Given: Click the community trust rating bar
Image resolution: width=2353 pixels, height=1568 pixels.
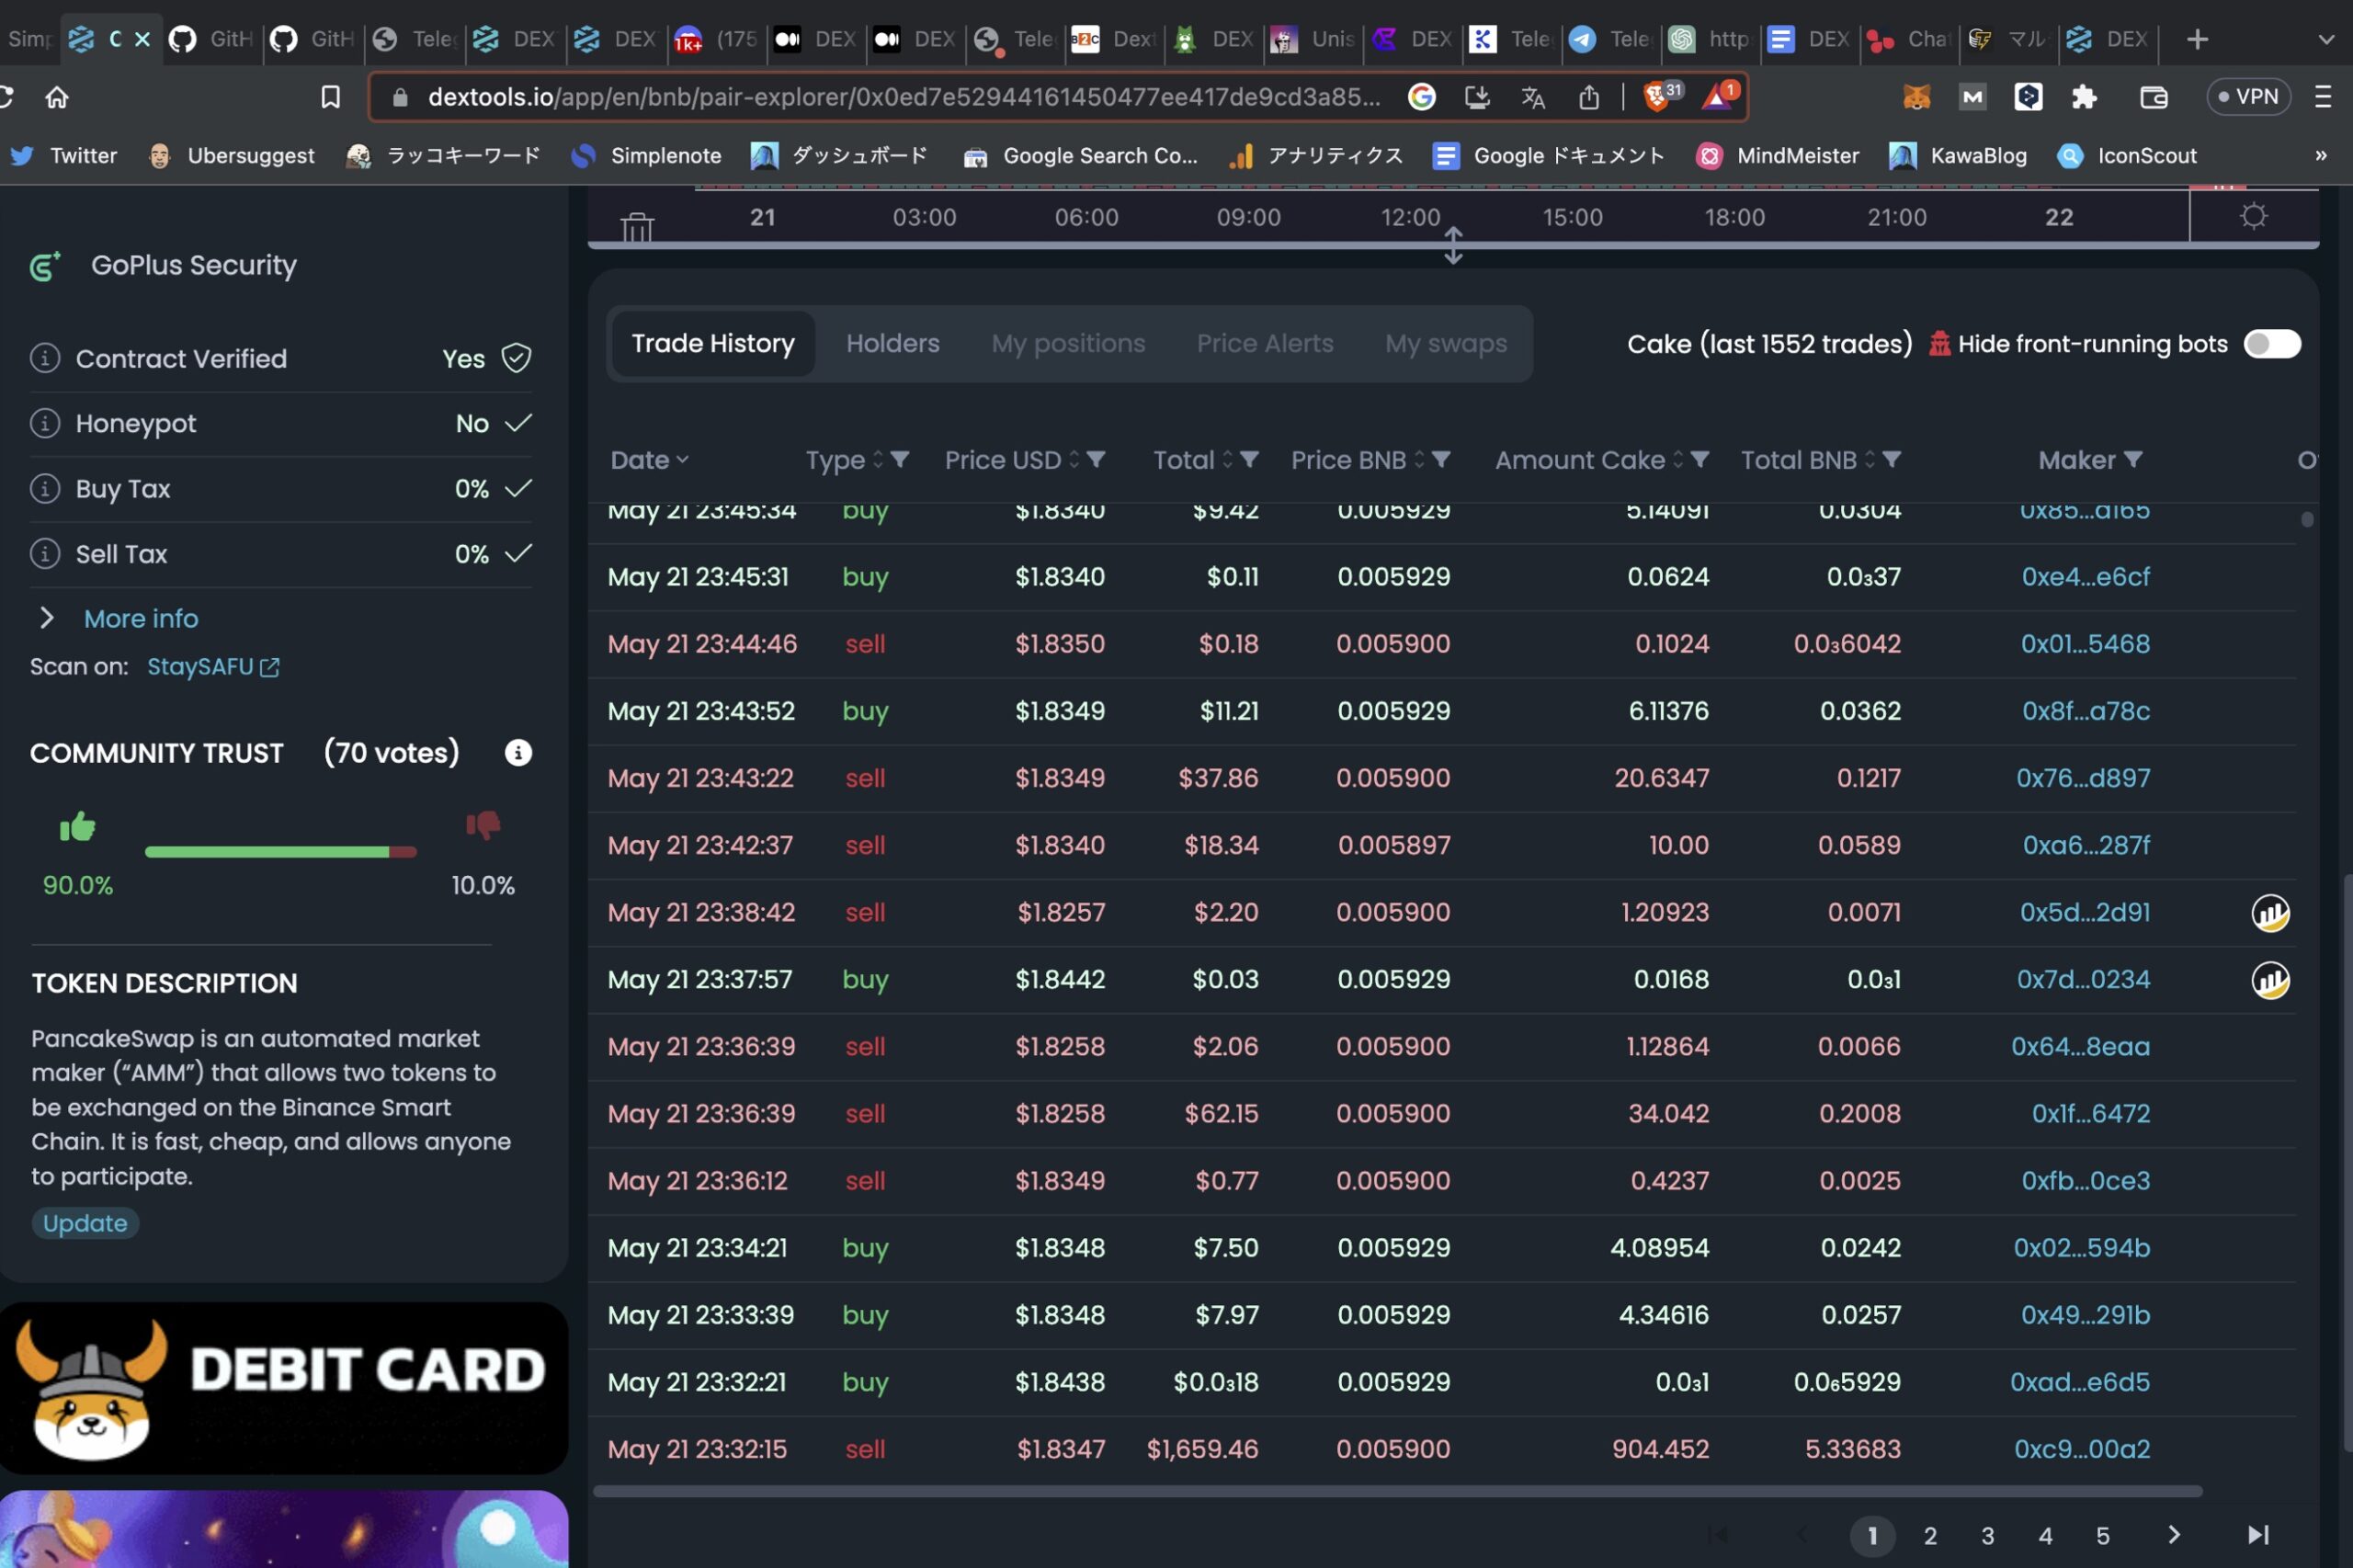Looking at the screenshot, I should tap(280, 852).
